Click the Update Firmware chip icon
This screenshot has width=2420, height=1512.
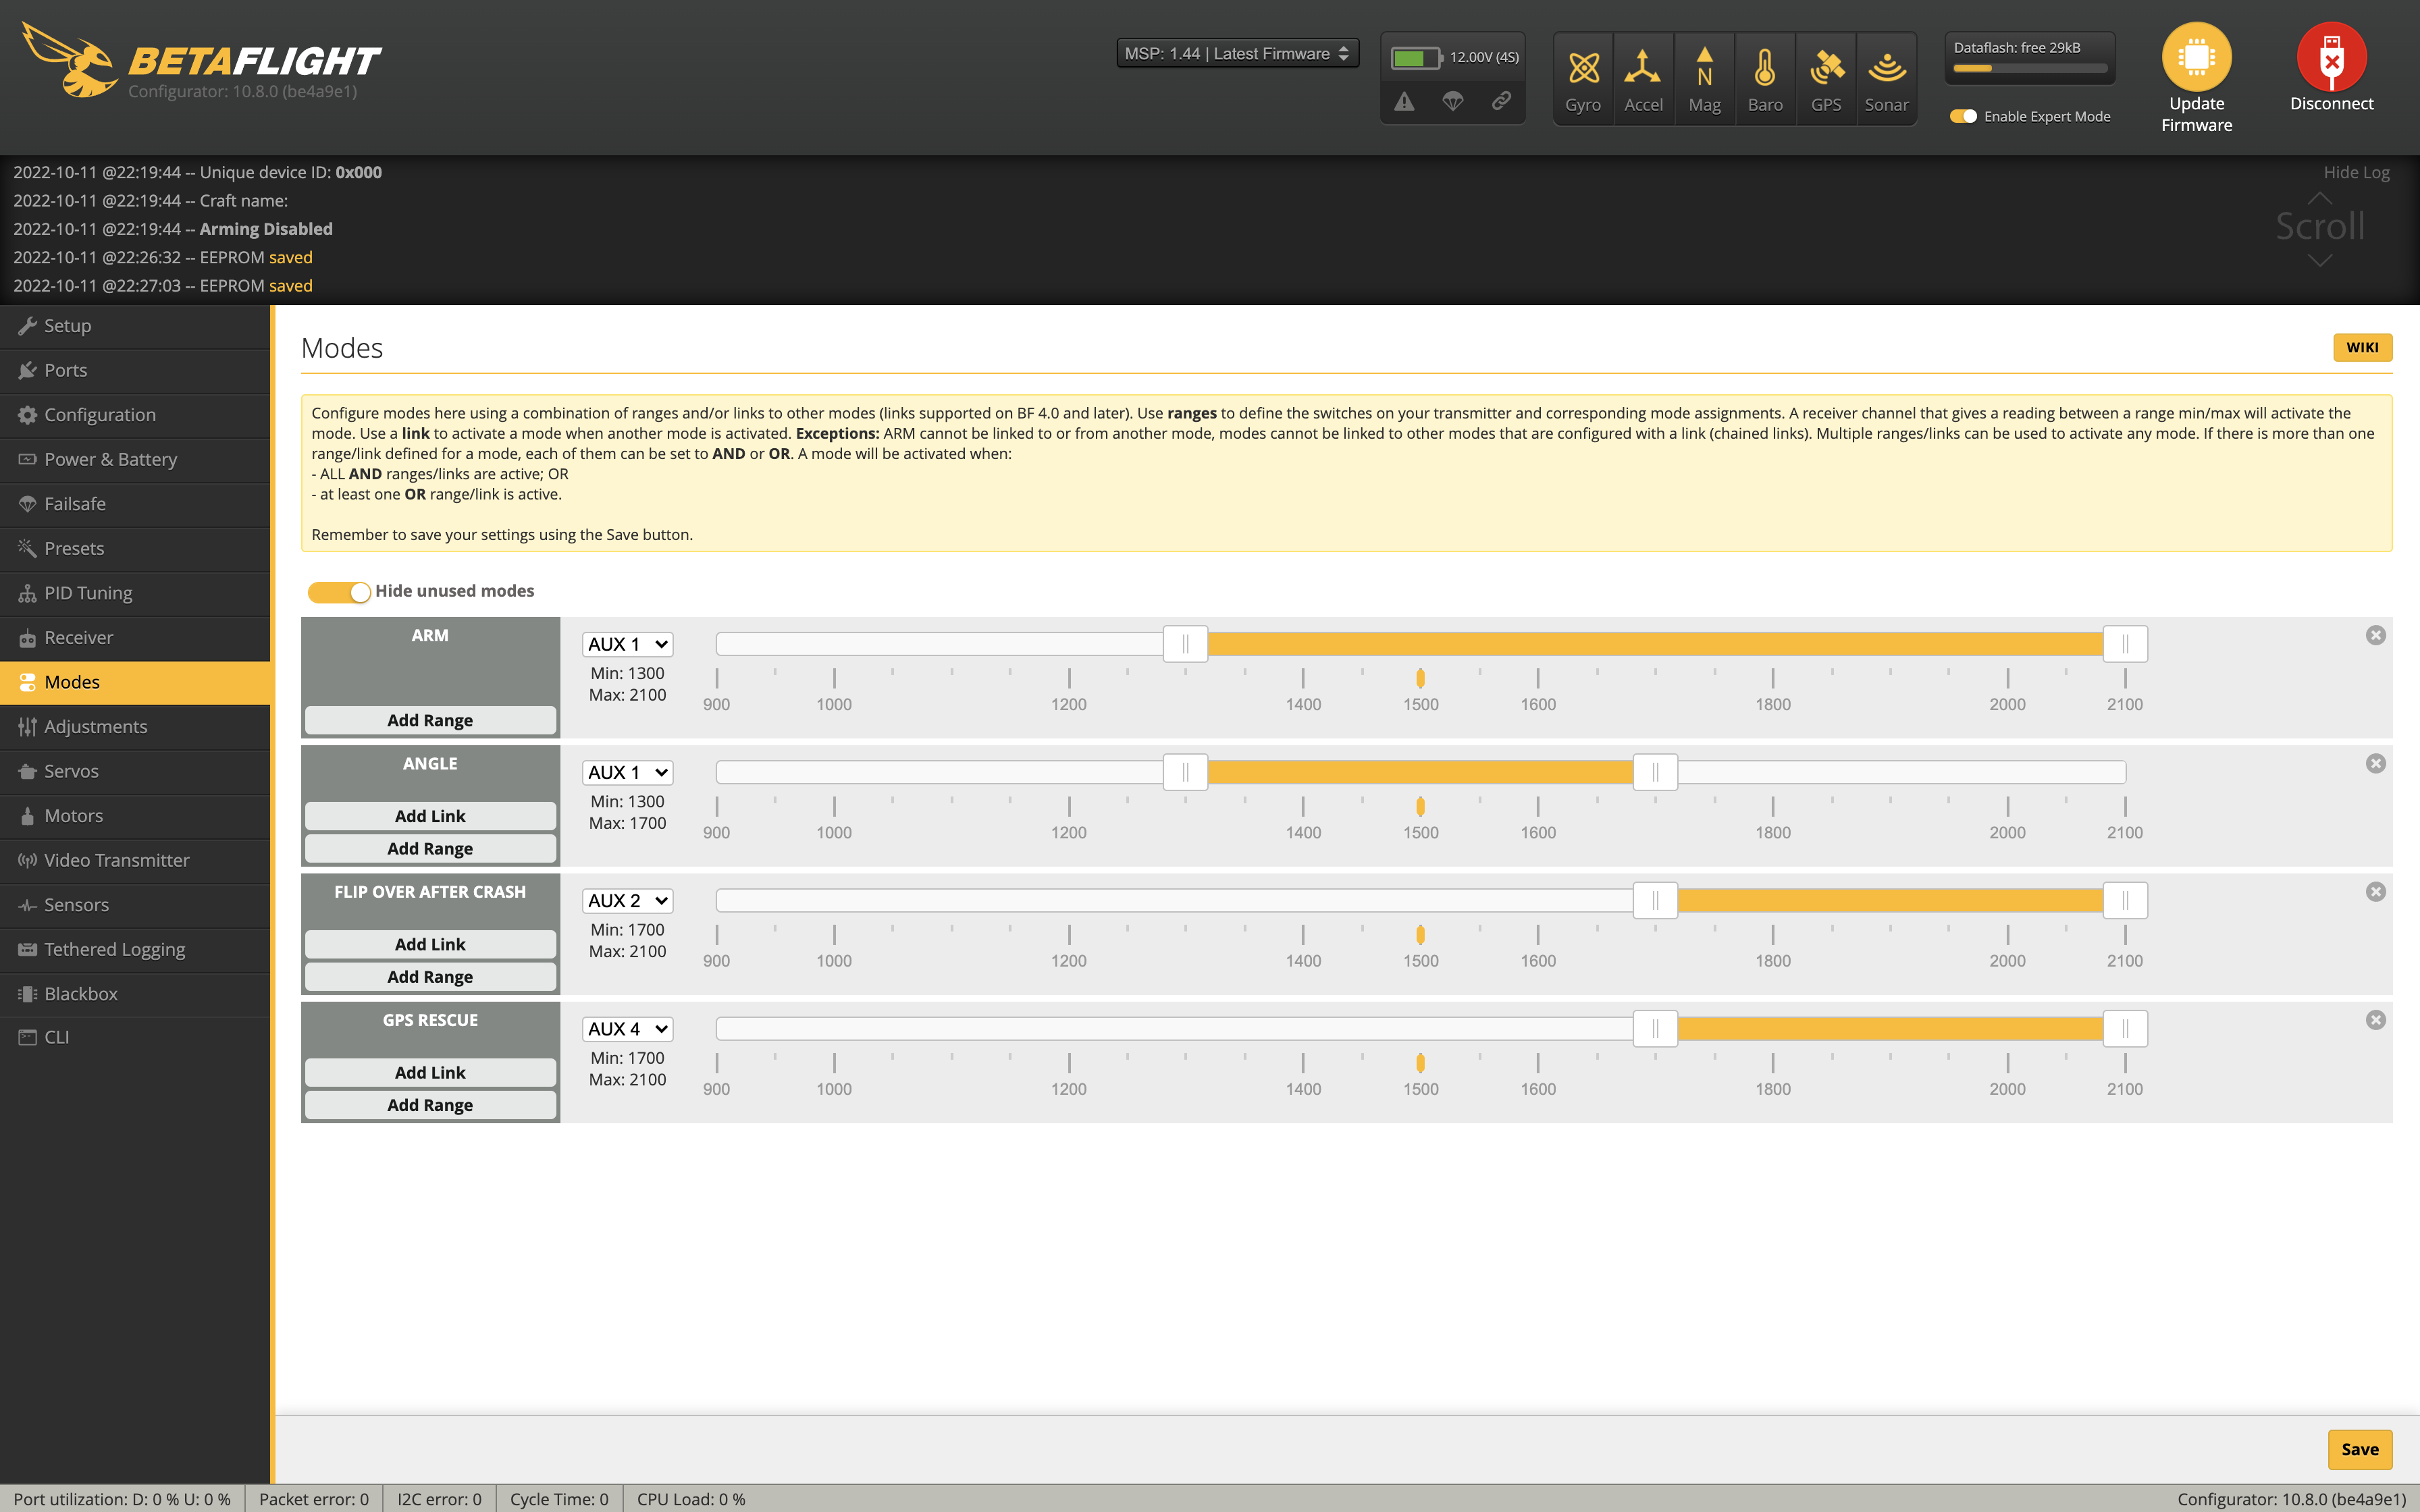pos(2196,57)
